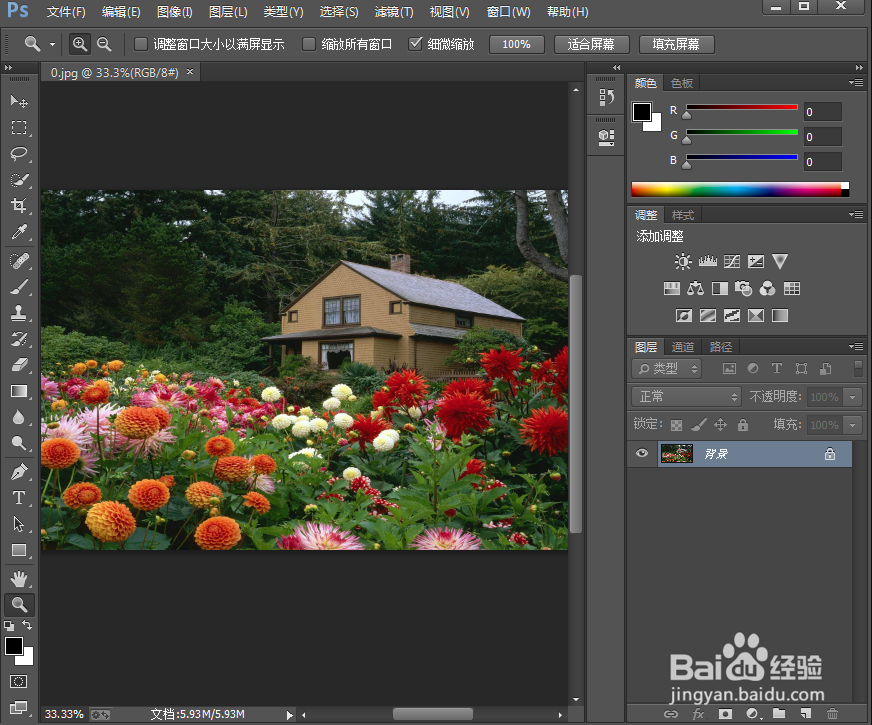Select the Horizontal Type tool
The width and height of the screenshot is (872, 725).
pos(19,498)
